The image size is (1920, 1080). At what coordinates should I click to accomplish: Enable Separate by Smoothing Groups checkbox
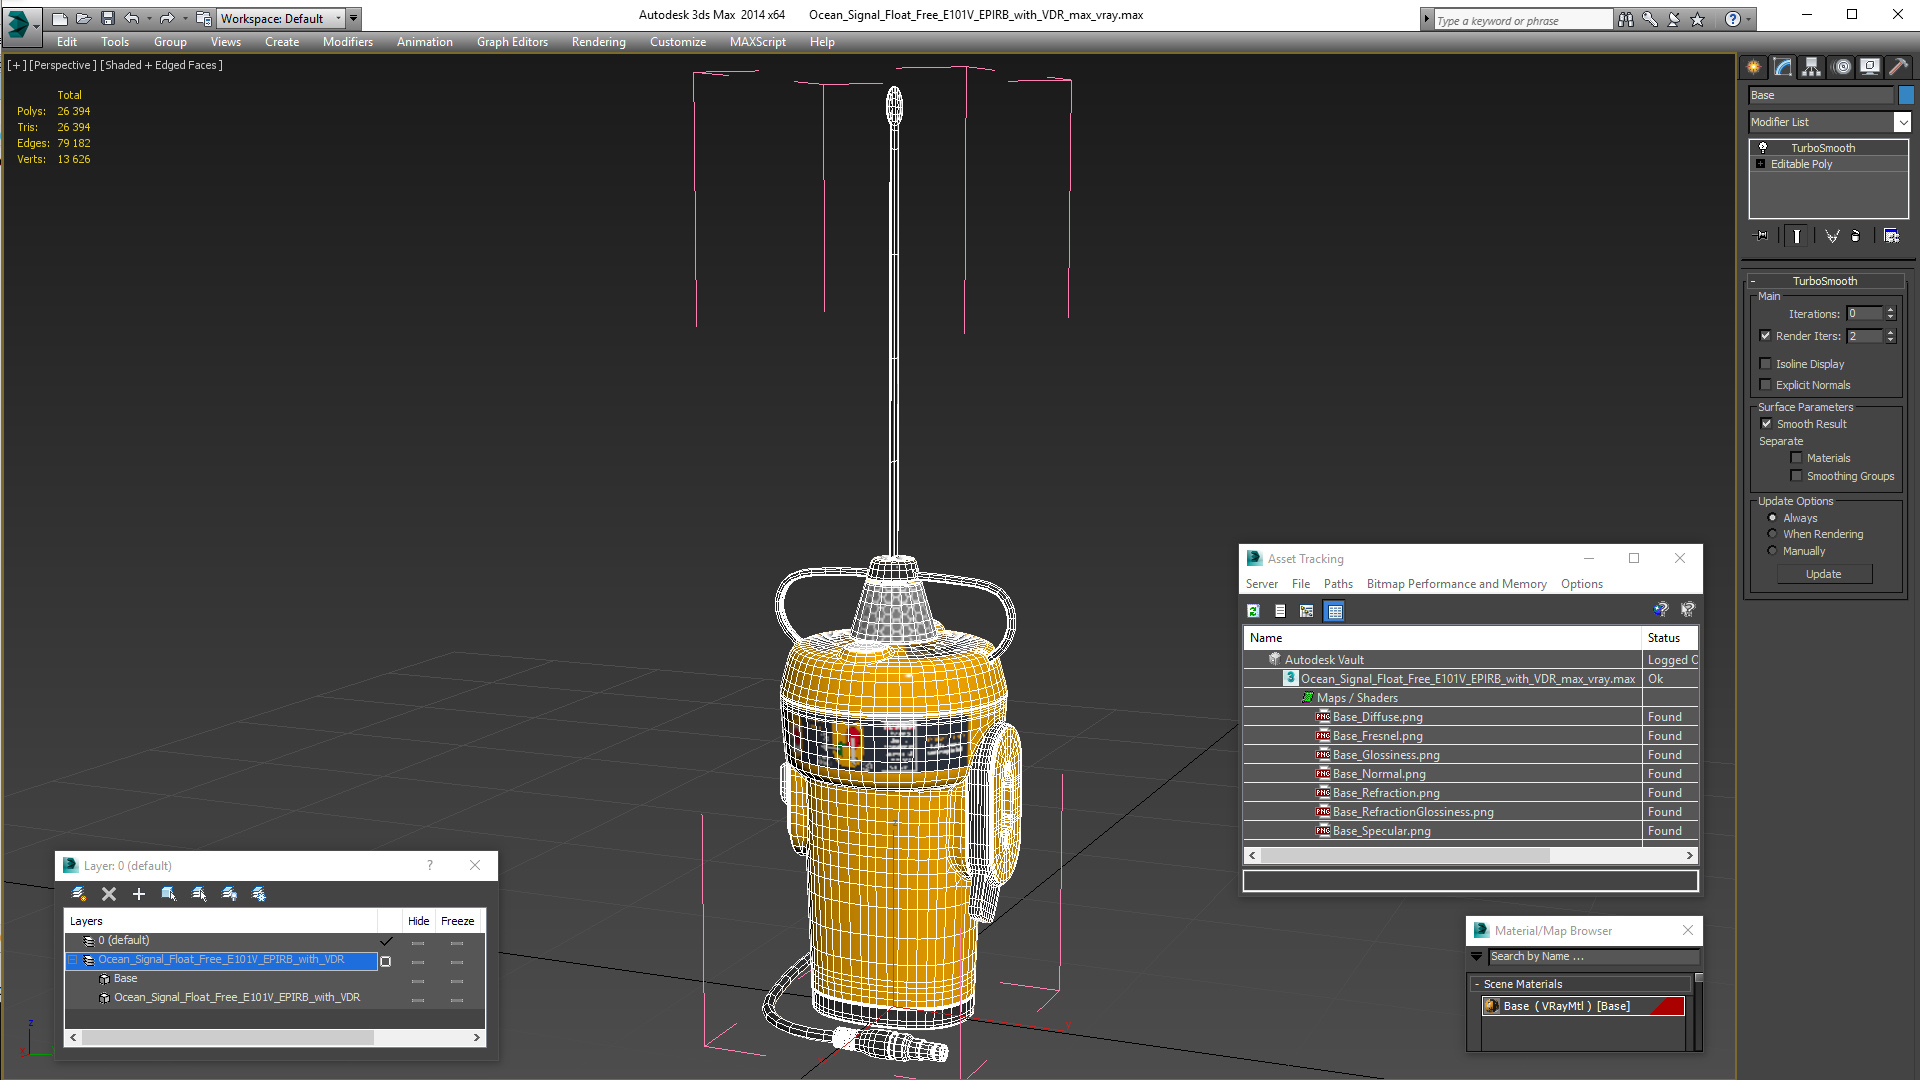tap(1797, 476)
